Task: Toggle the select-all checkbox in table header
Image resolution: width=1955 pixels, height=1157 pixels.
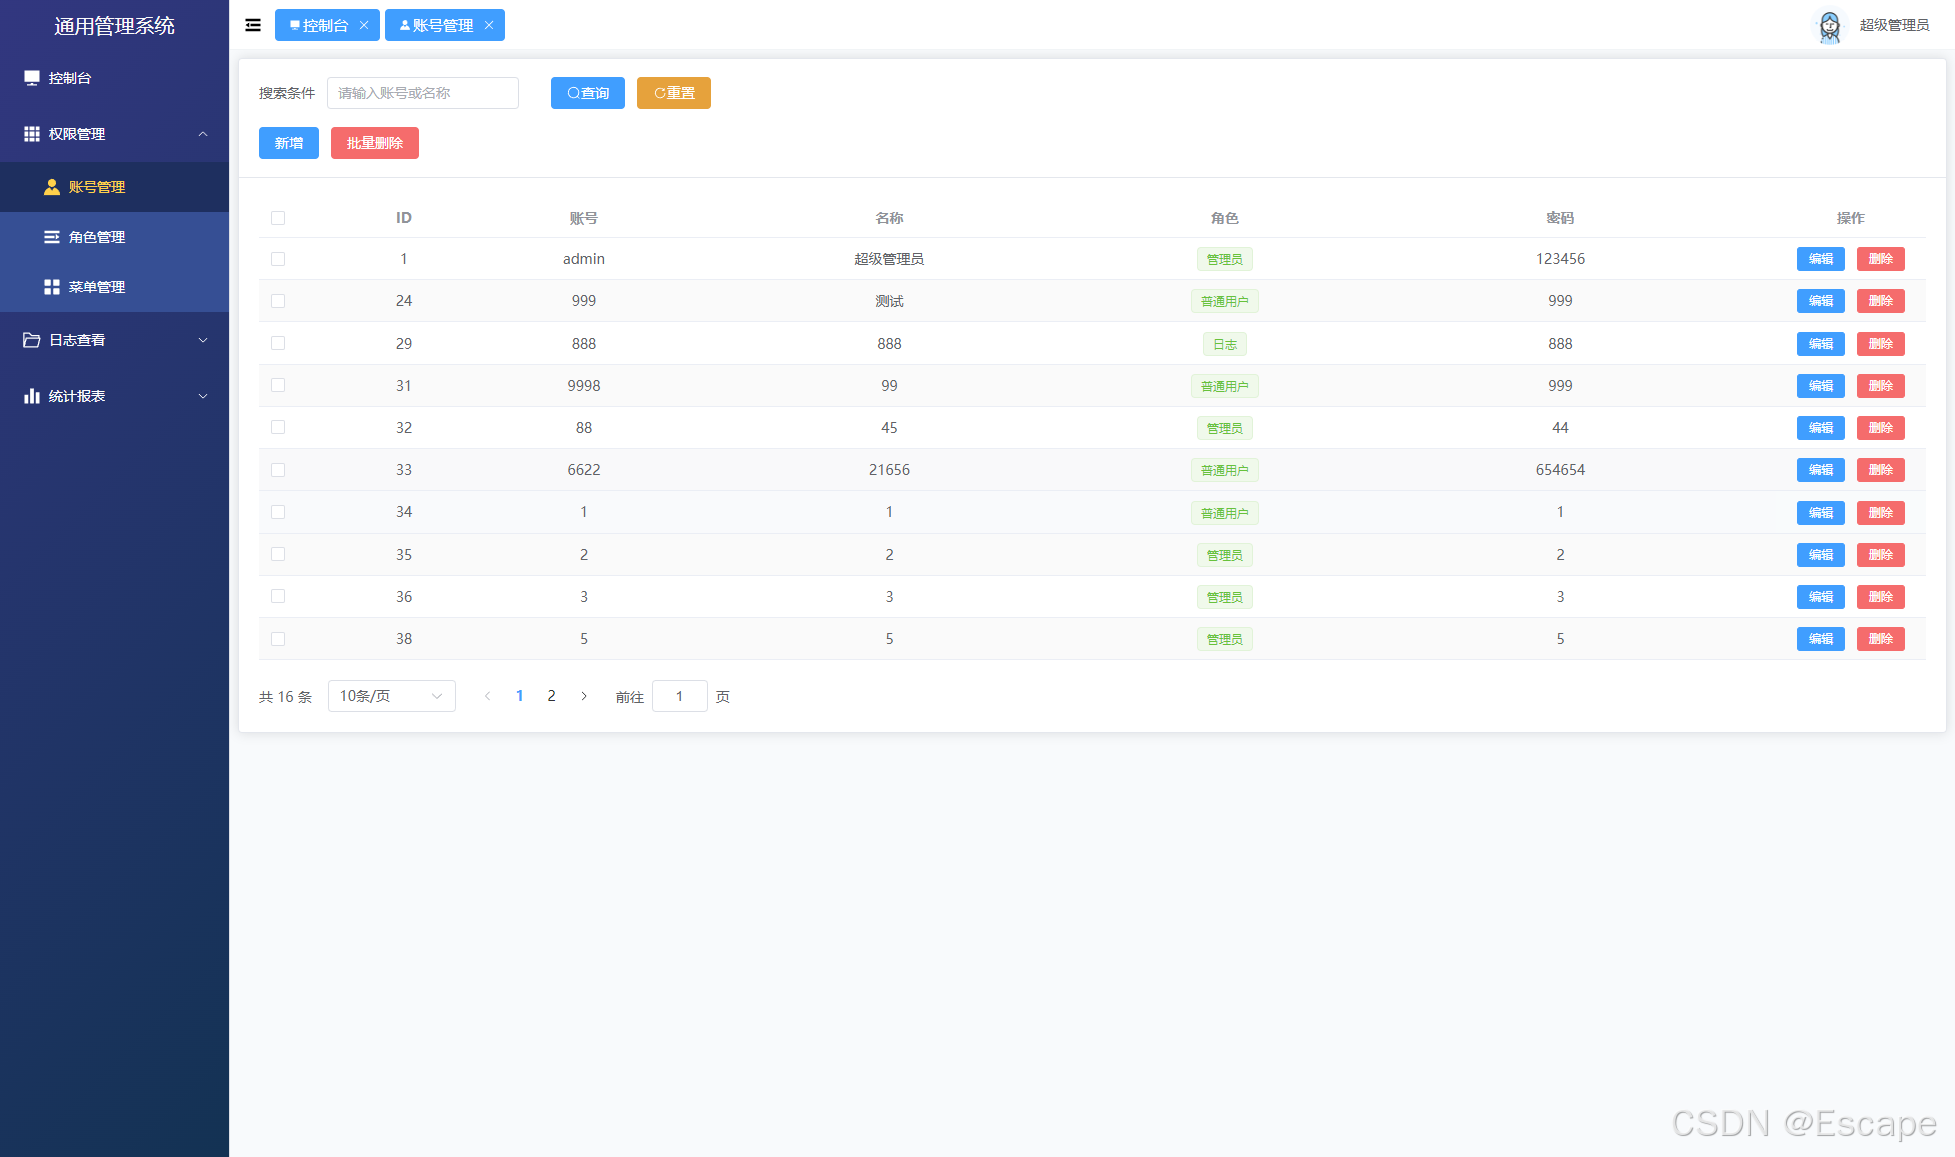Action: coord(278,217)
